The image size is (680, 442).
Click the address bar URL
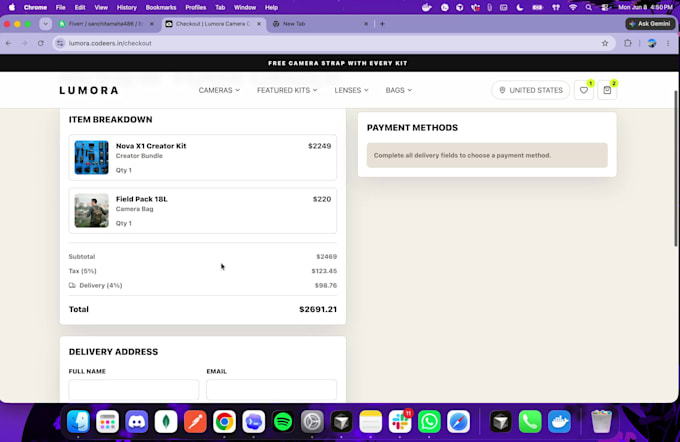[x=110, y=43]
